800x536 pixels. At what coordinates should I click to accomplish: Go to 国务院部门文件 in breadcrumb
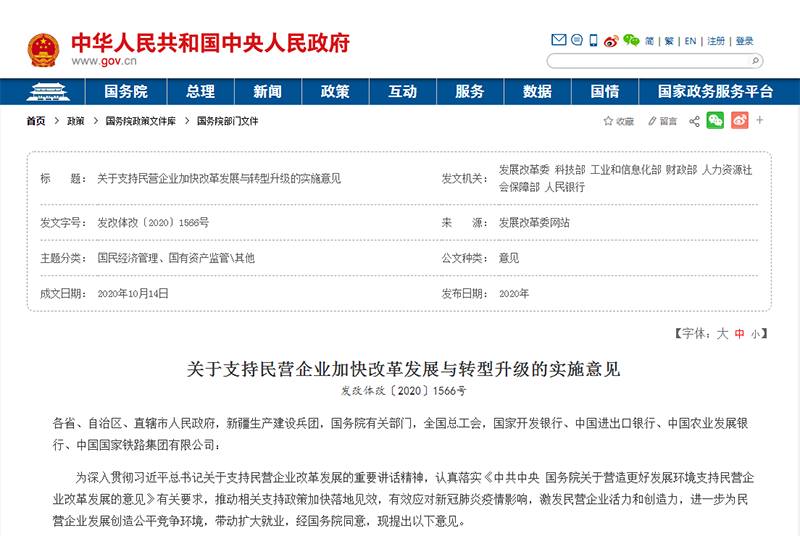(228, 121)
